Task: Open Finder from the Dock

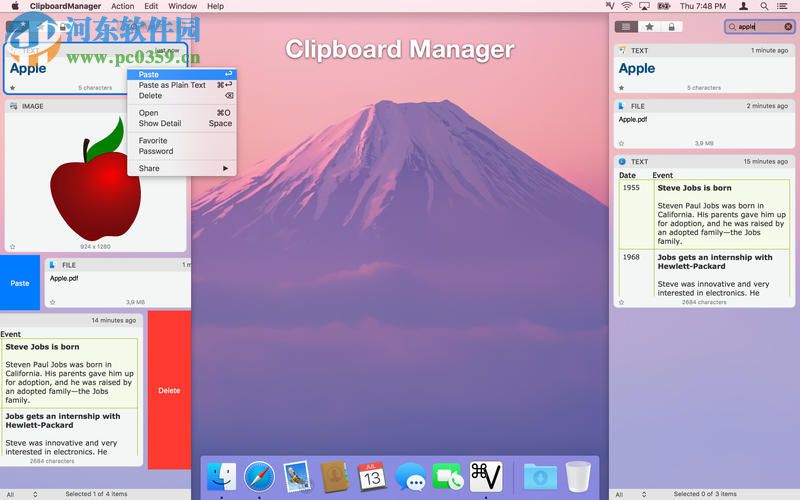Action: coord(221,476)
